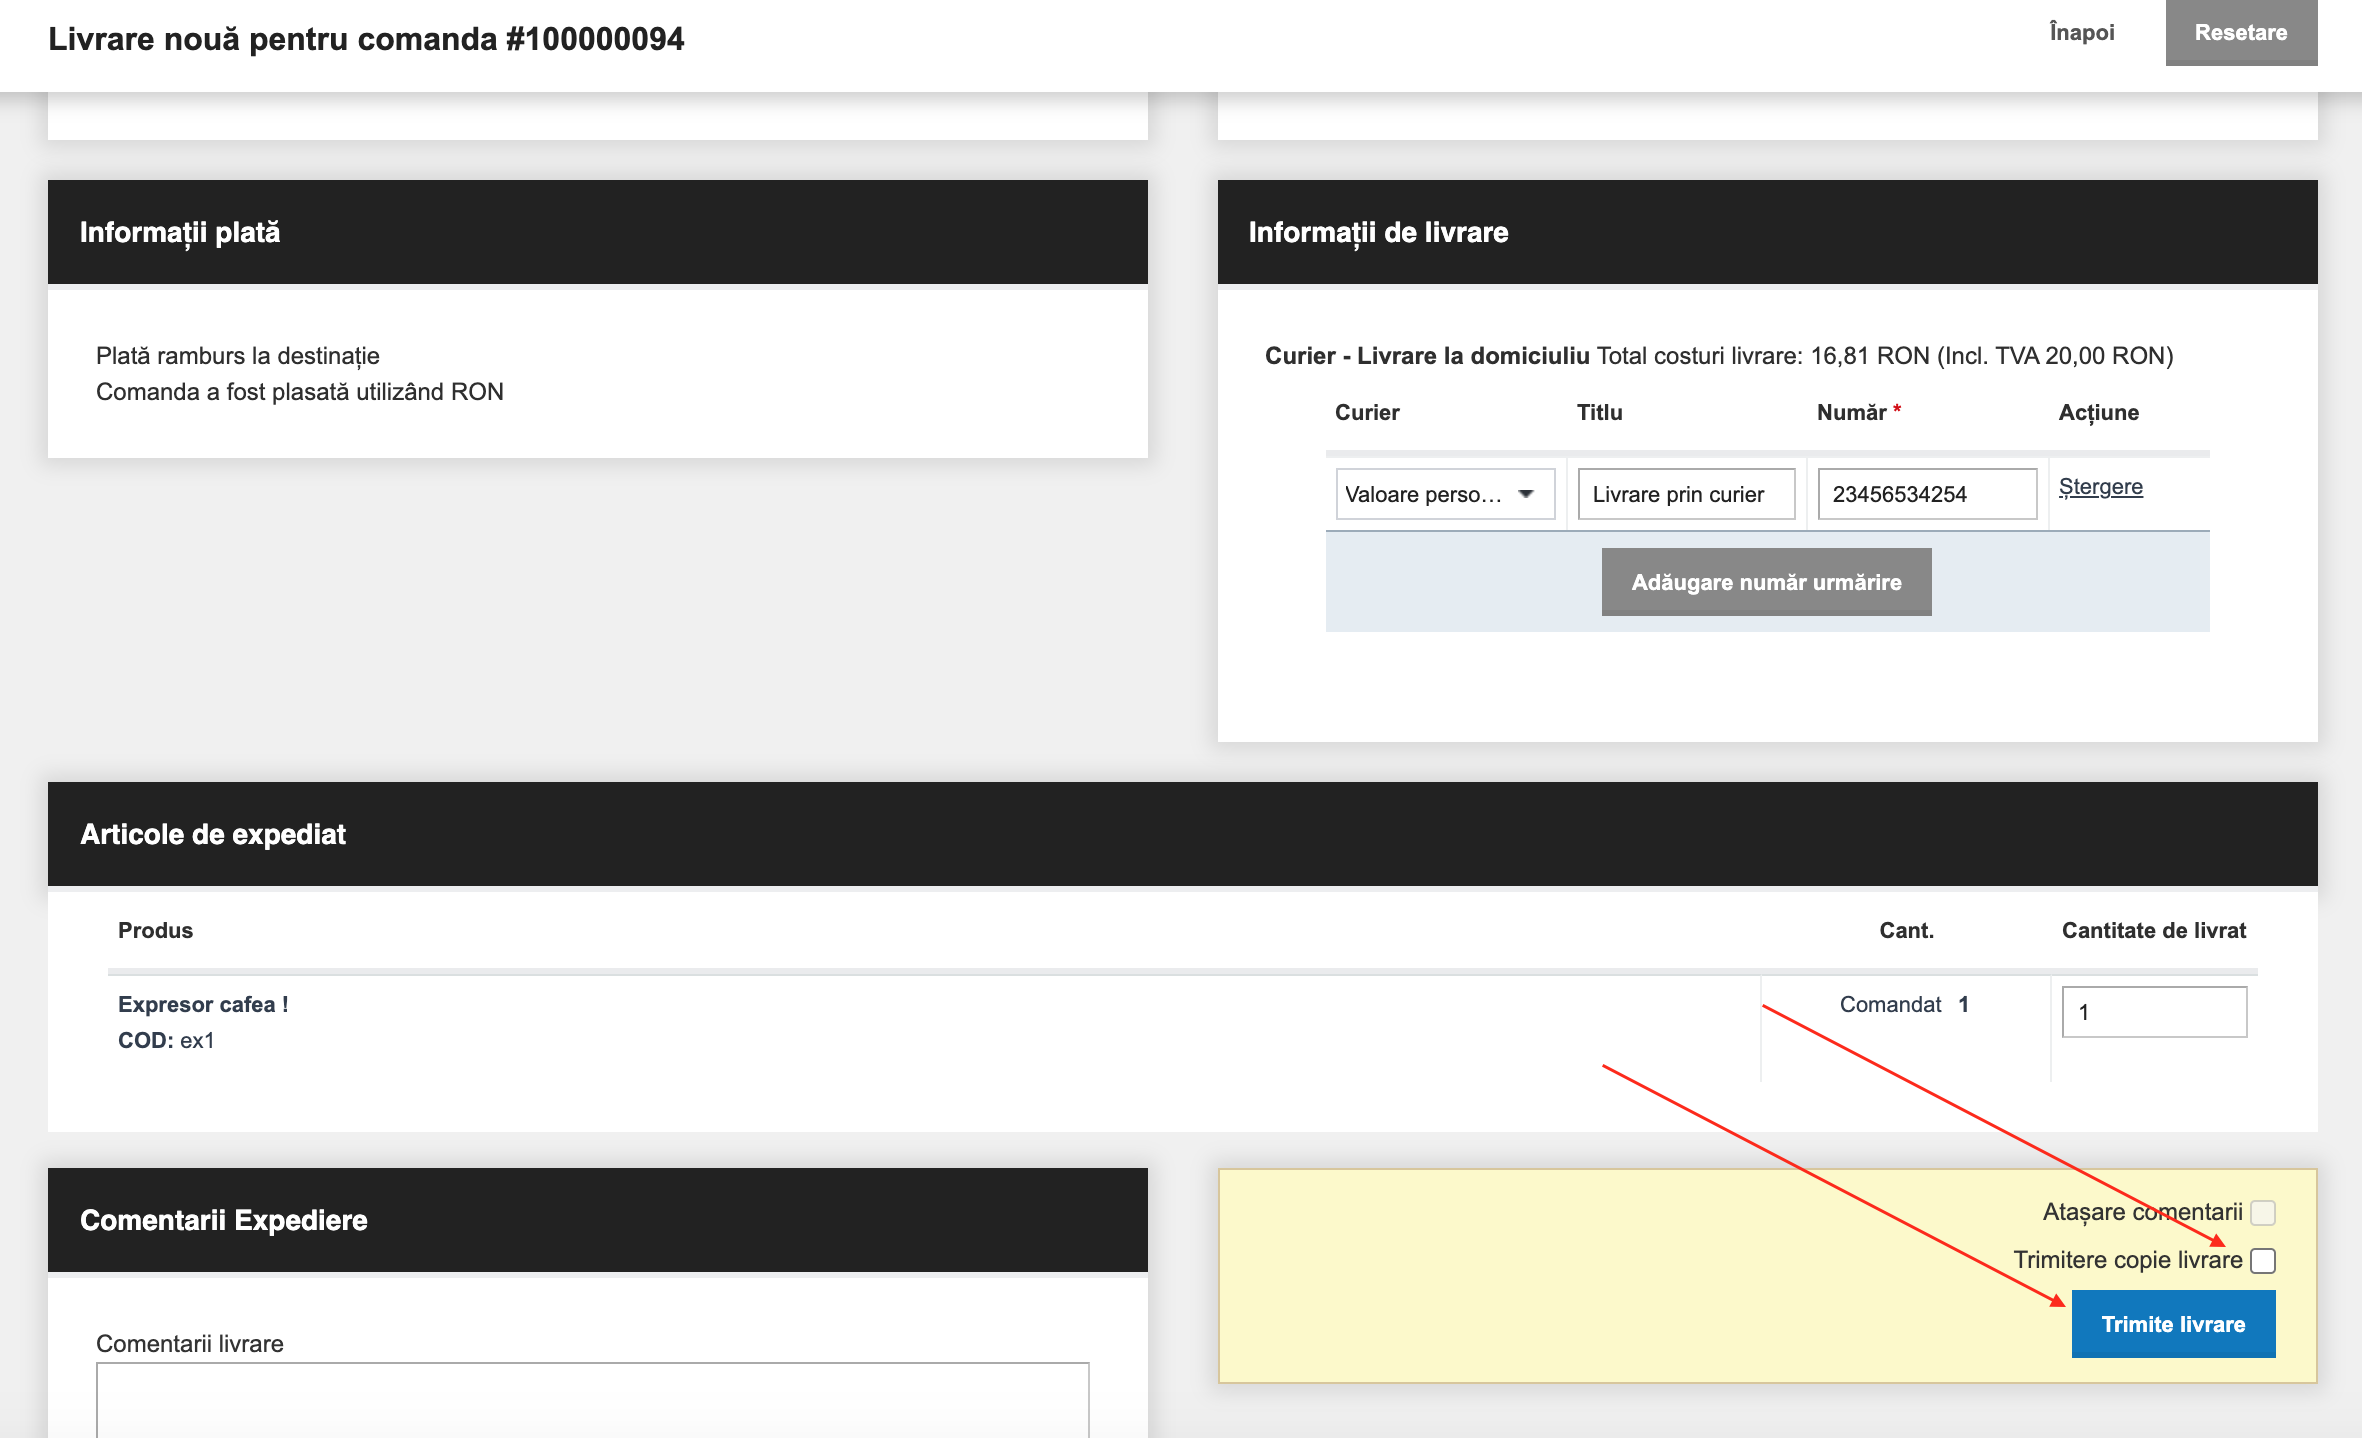Click 'Comanda a fost plasată utilizând RON' text
Viewport: 2362px width, 1438px height.
point(300,392)
